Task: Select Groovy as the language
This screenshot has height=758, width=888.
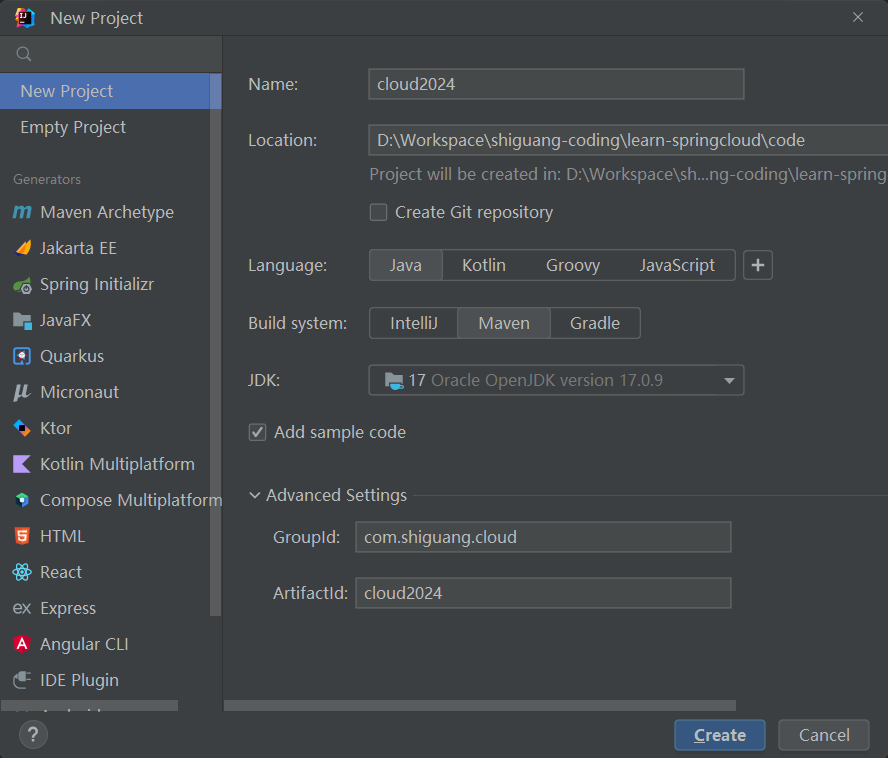Action: [x=573, y=265]
